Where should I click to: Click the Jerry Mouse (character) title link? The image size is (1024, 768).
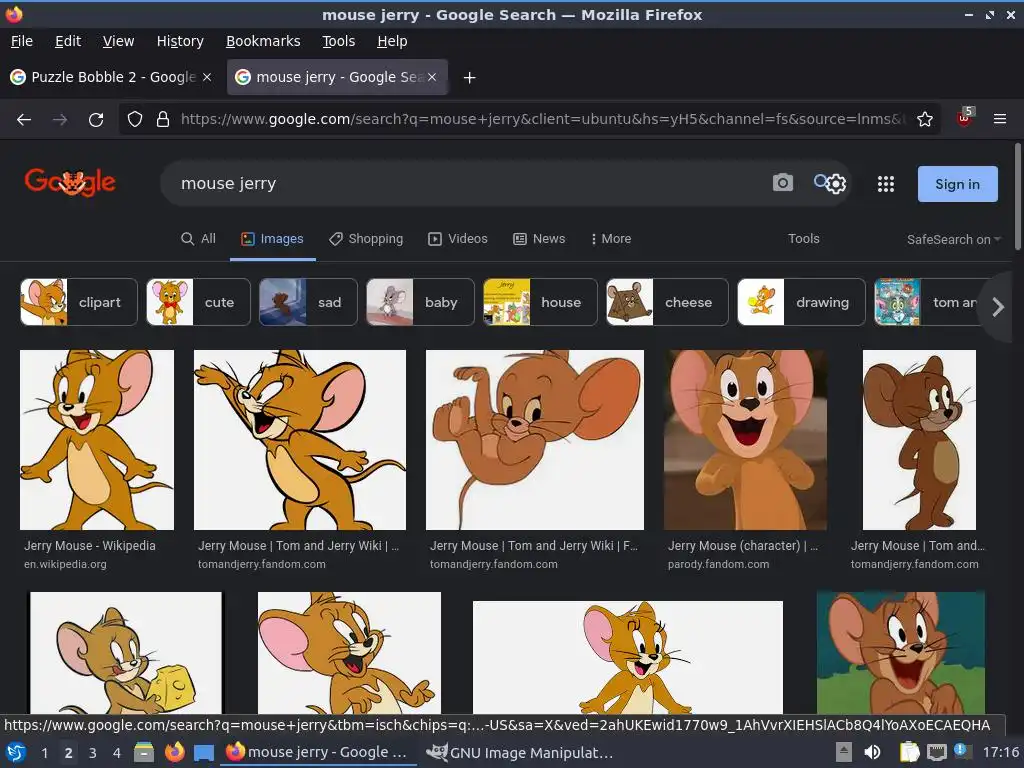pos(743,546)
